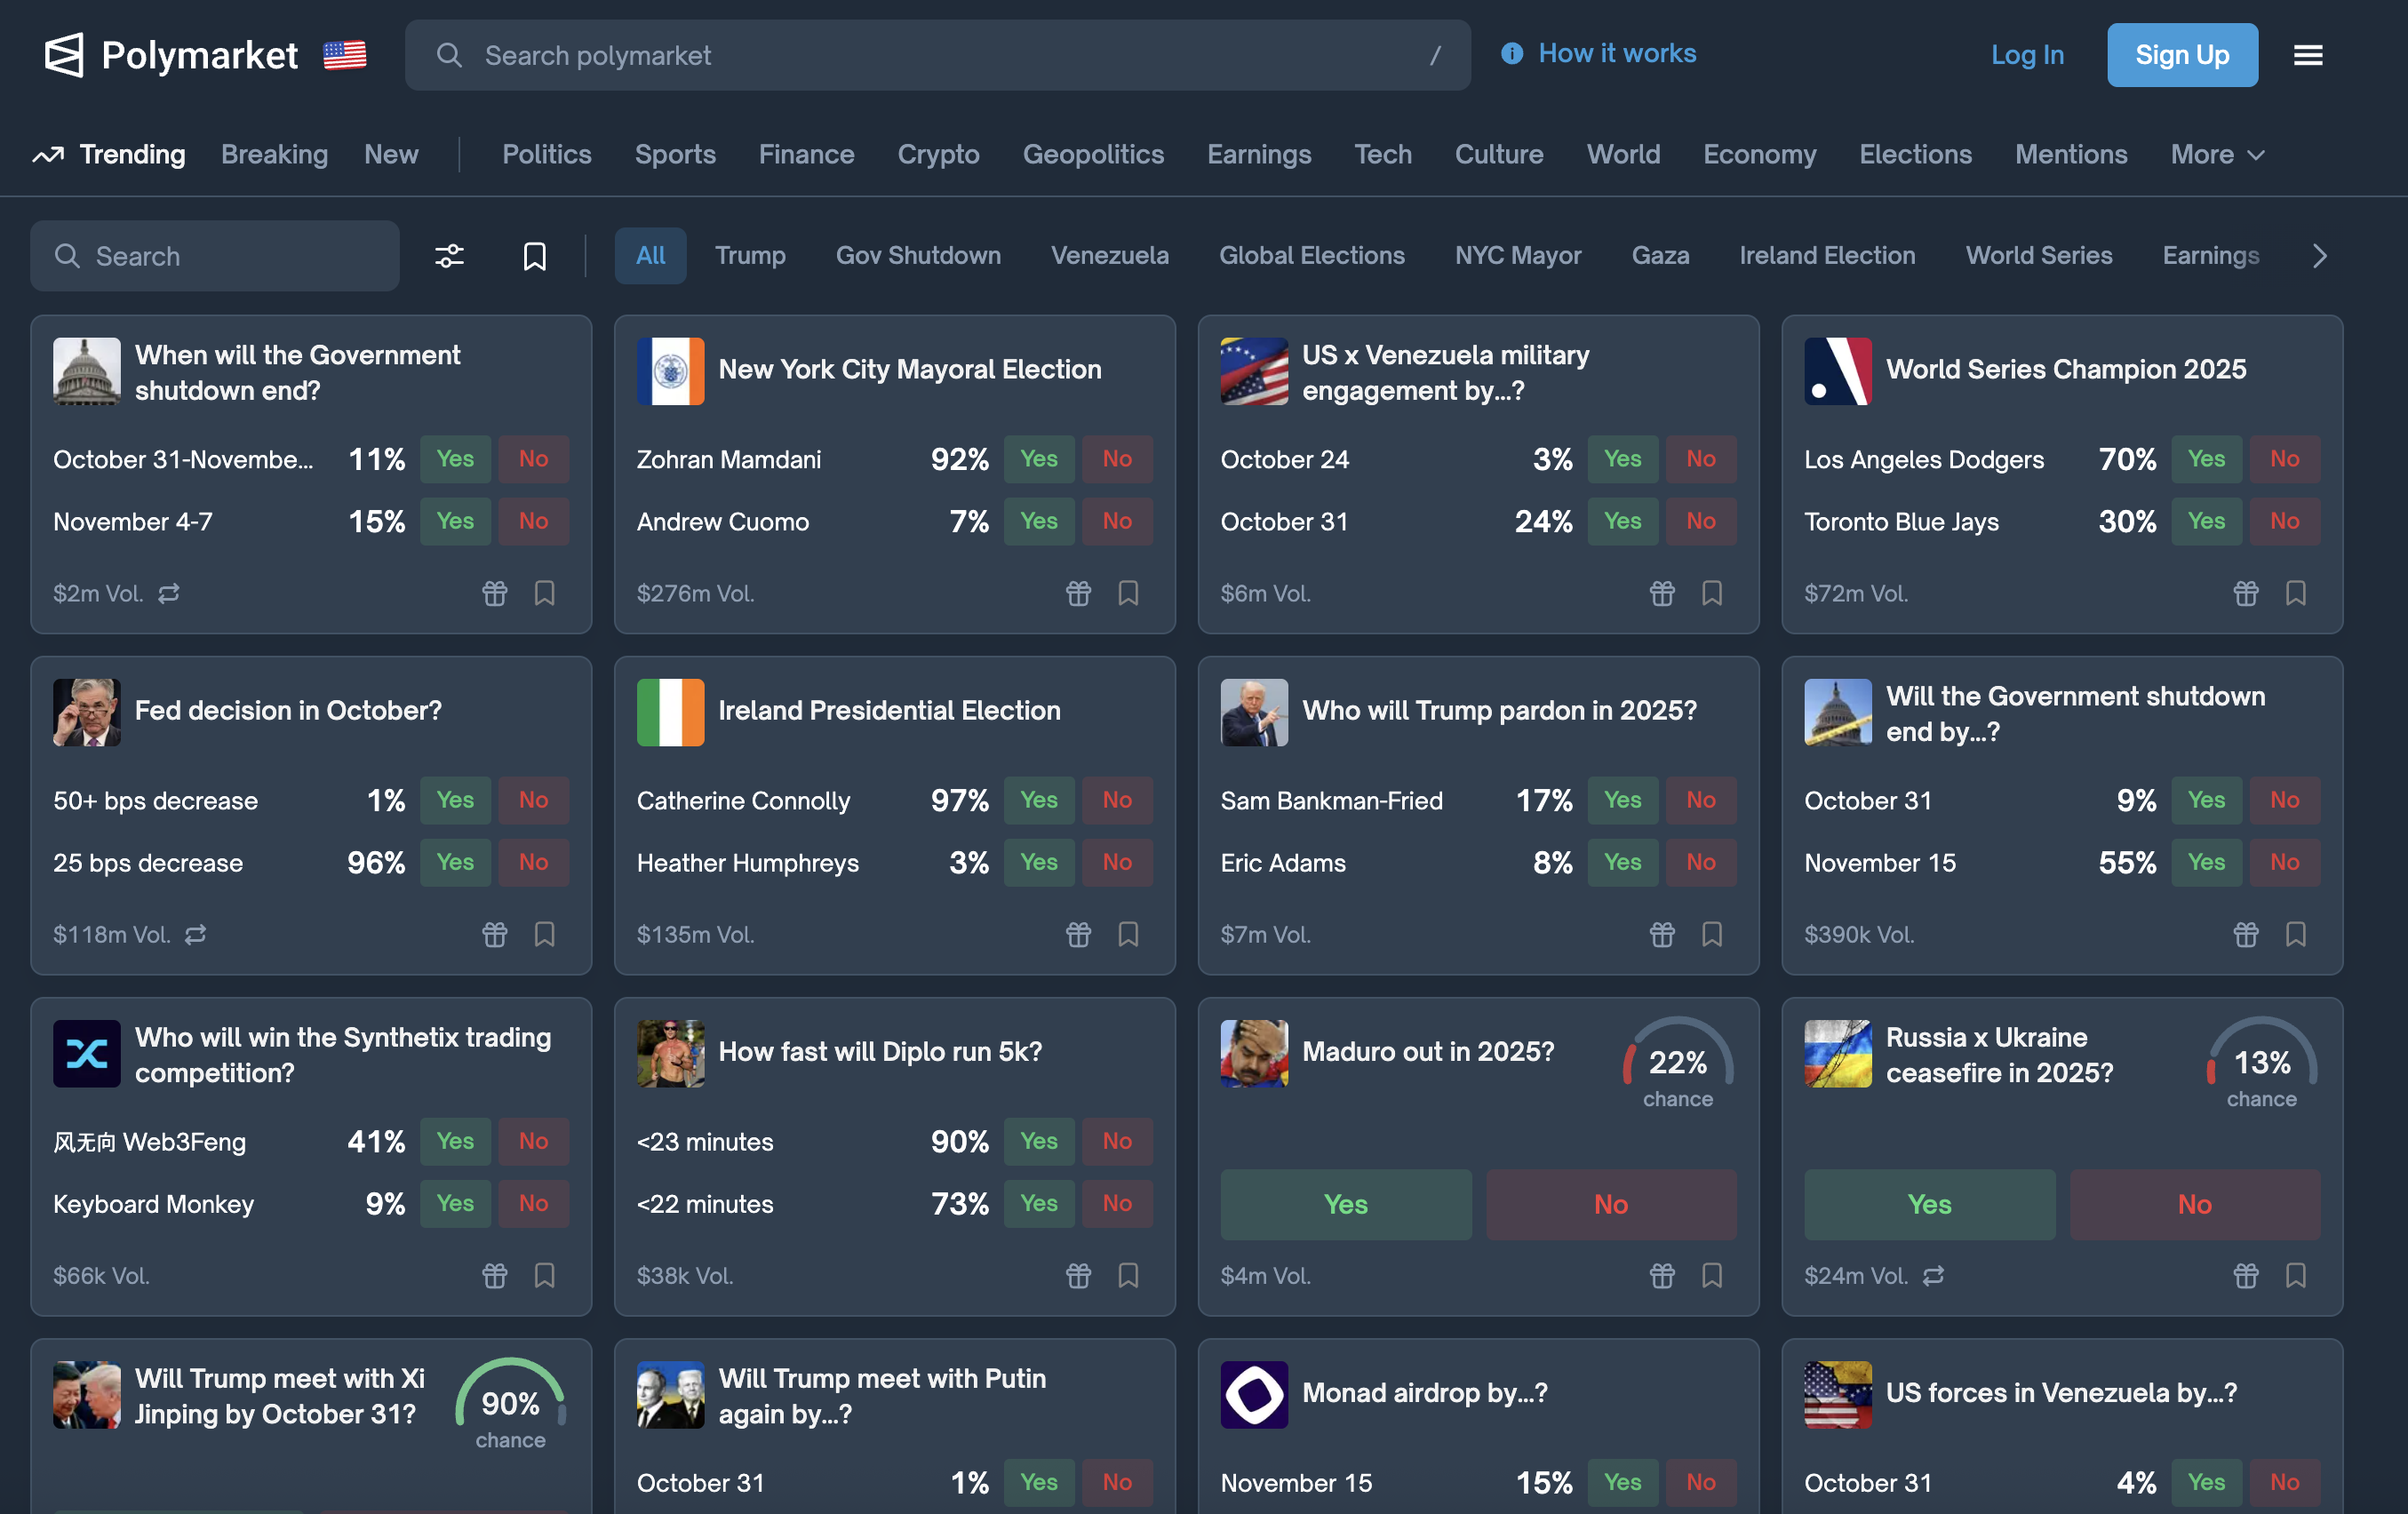The width and height of the screenshot is (2408, 1514).
Task: Buy Yes on Zohran Mamdani
Action: pos(1038,459)
